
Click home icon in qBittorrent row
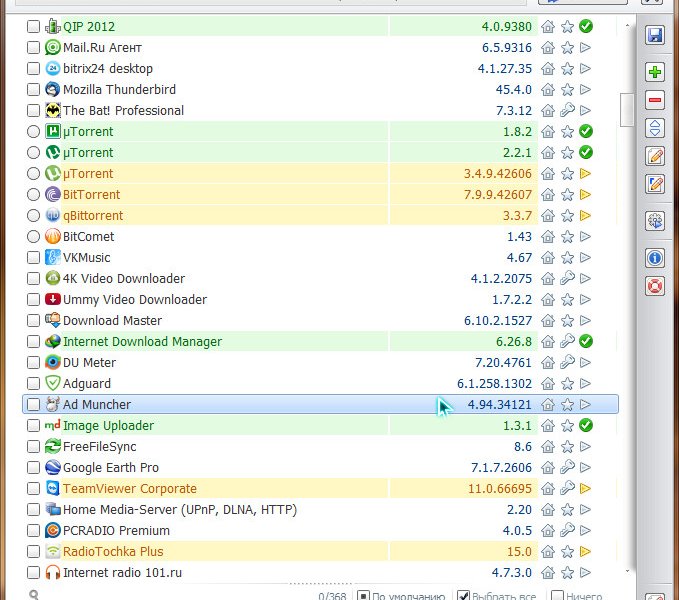pyautogui.click(x=548, y=216)
